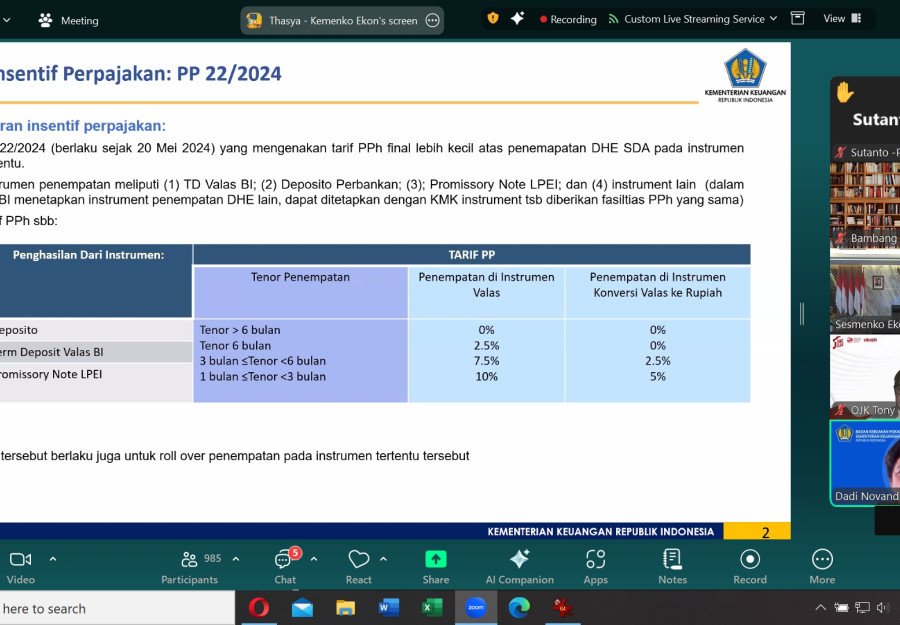Click the Windows taskbar search box

point(117,608)
